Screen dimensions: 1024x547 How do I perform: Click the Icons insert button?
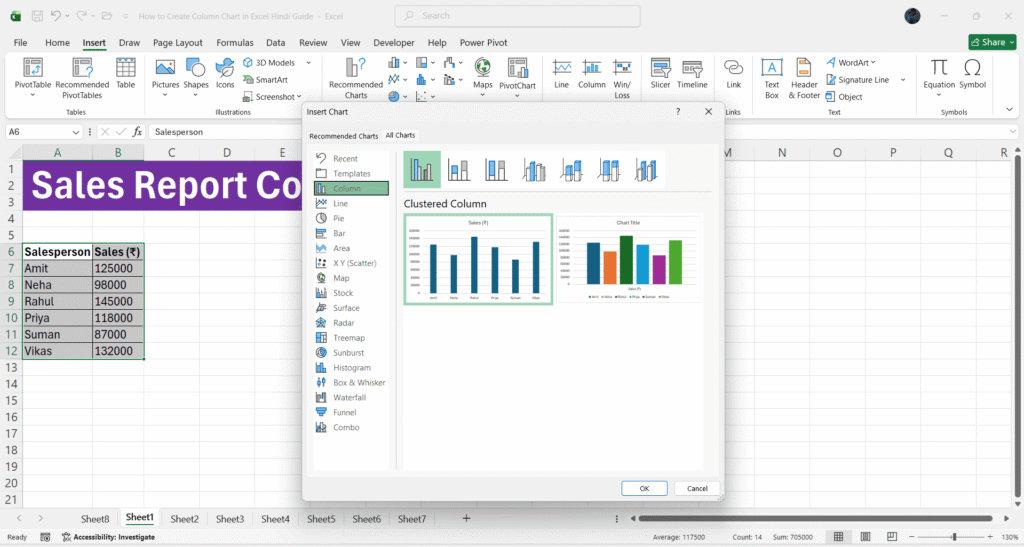point(225,73)
